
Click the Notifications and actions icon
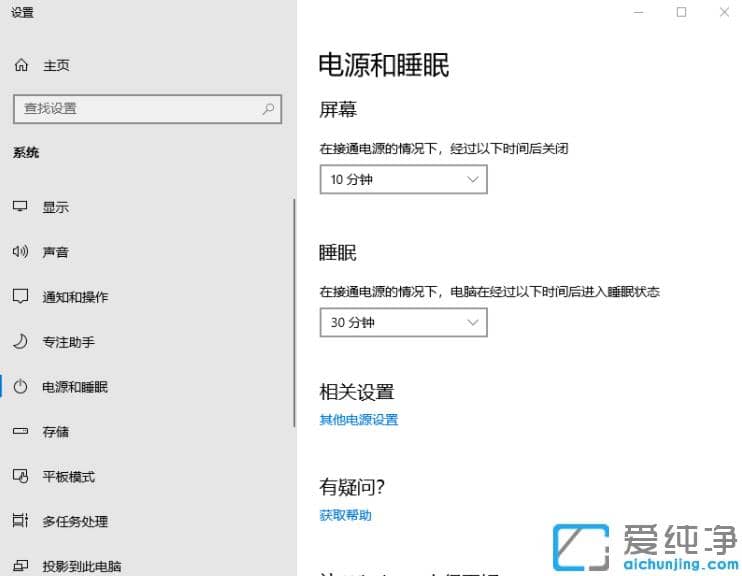[x=20, y=297]
